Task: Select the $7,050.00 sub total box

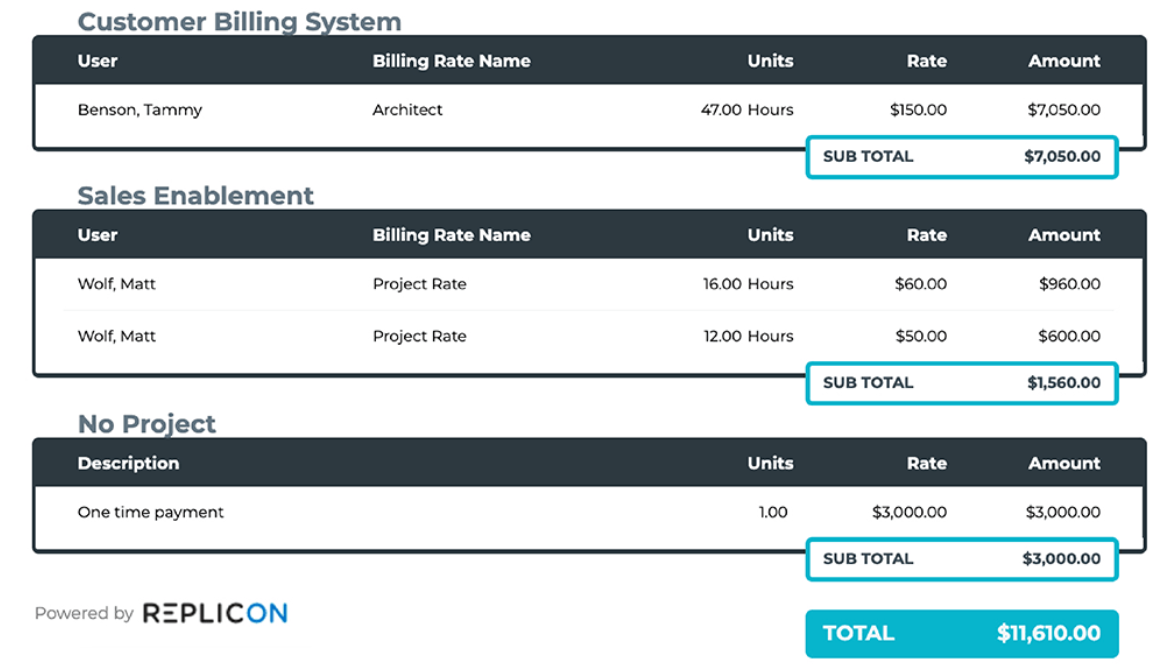Action: coord(961,157)
